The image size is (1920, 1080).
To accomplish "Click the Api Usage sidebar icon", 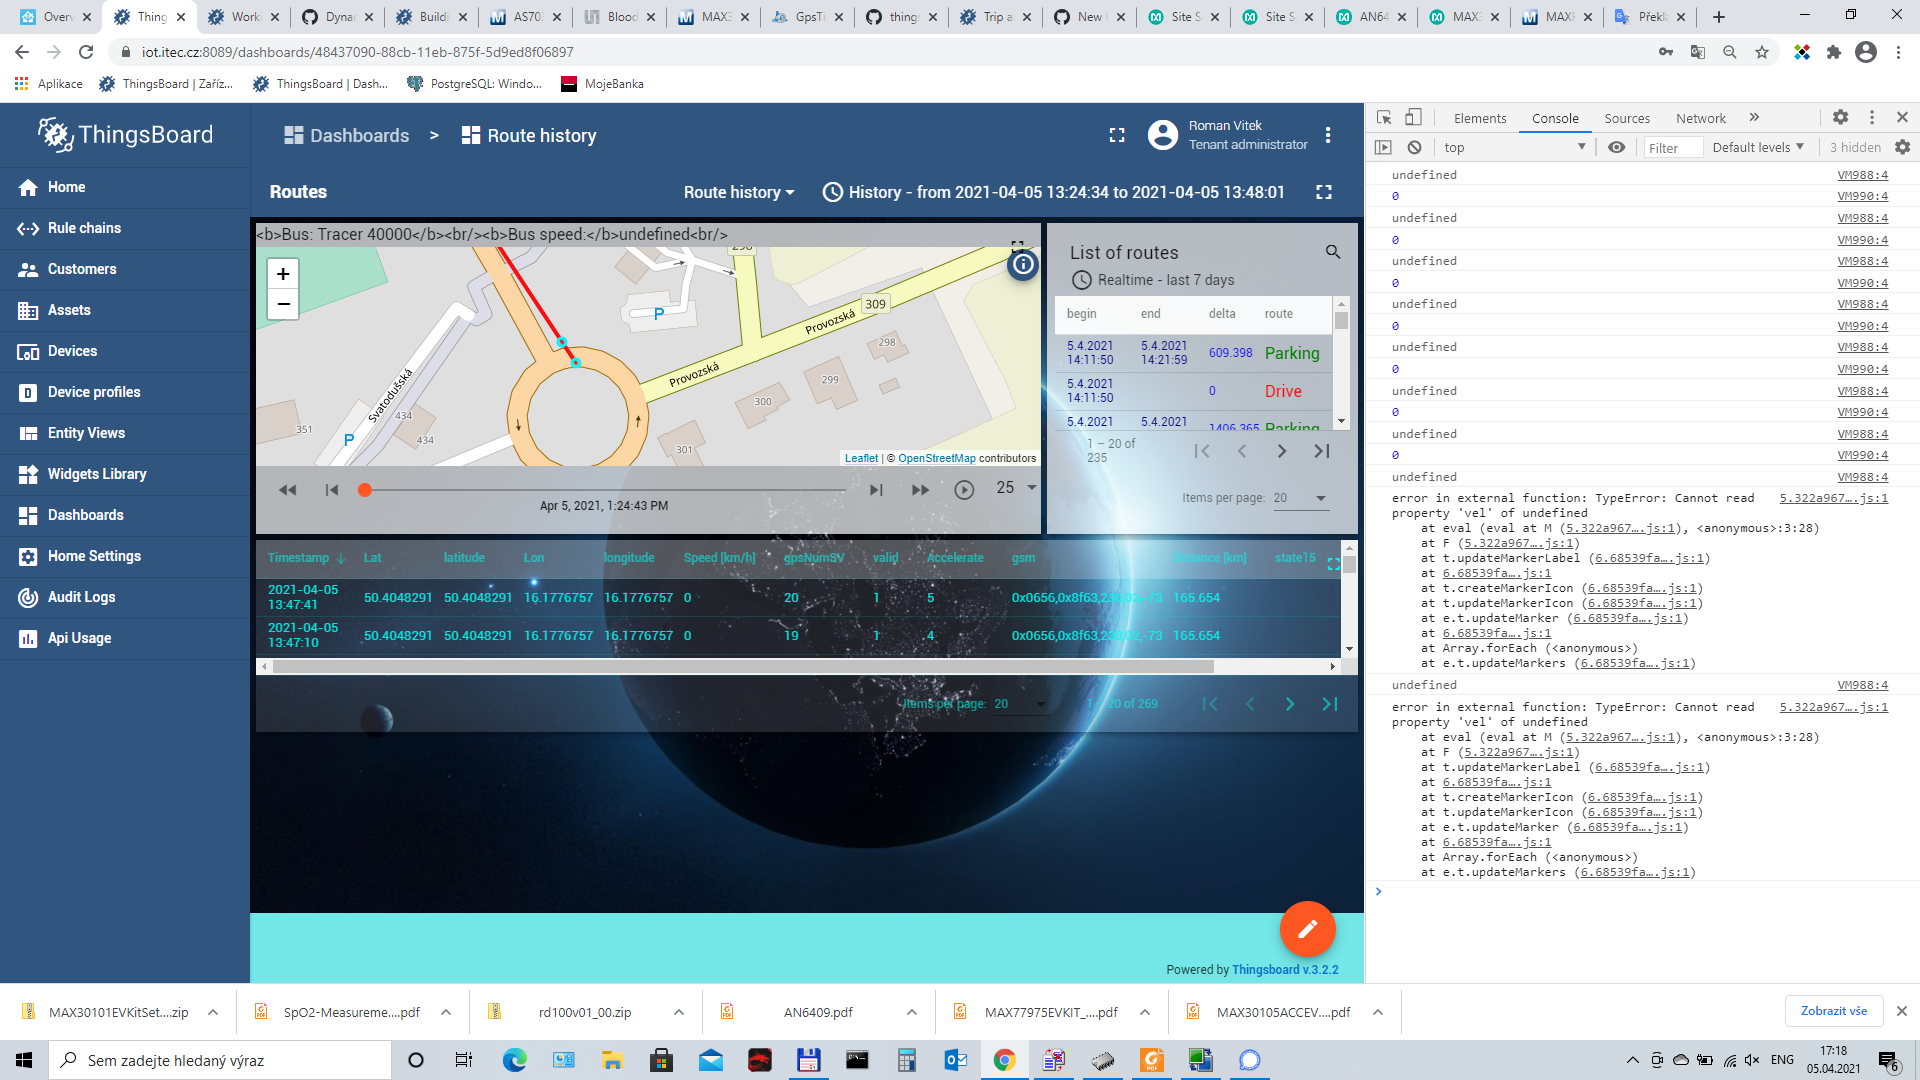I will tap(28, 639).
